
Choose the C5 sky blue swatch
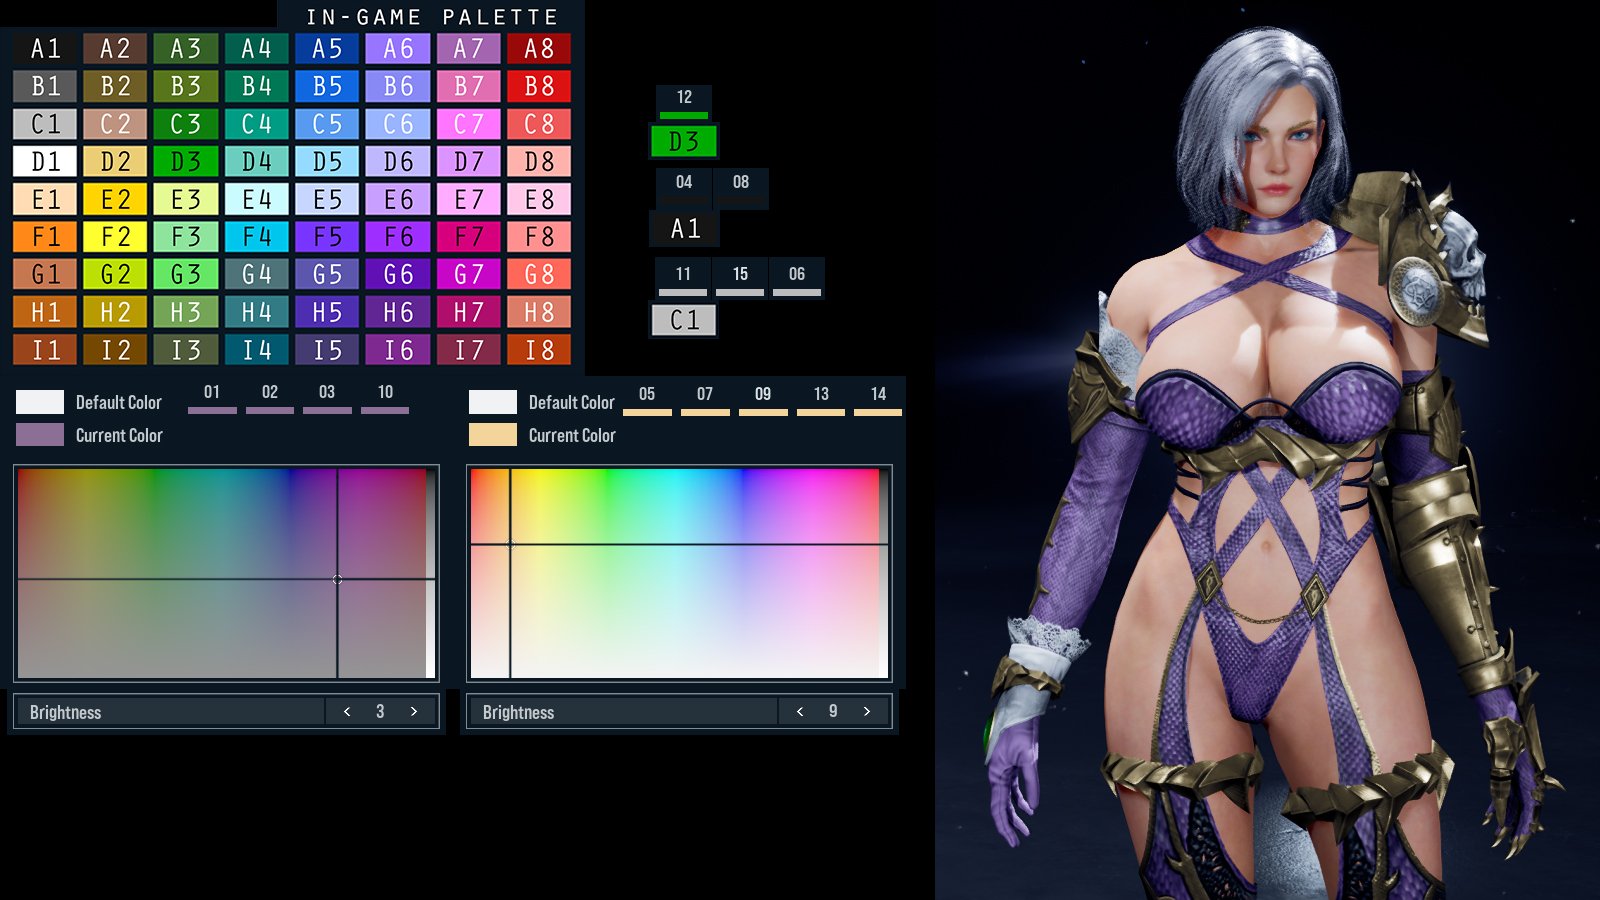(x=327, y=124)
